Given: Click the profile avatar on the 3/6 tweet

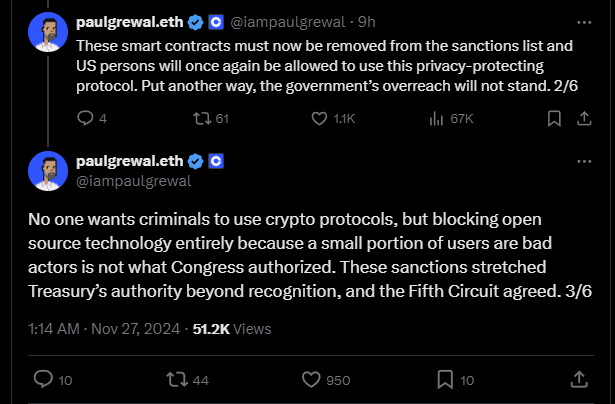Looking at the screenshot, I should (48, 171).
